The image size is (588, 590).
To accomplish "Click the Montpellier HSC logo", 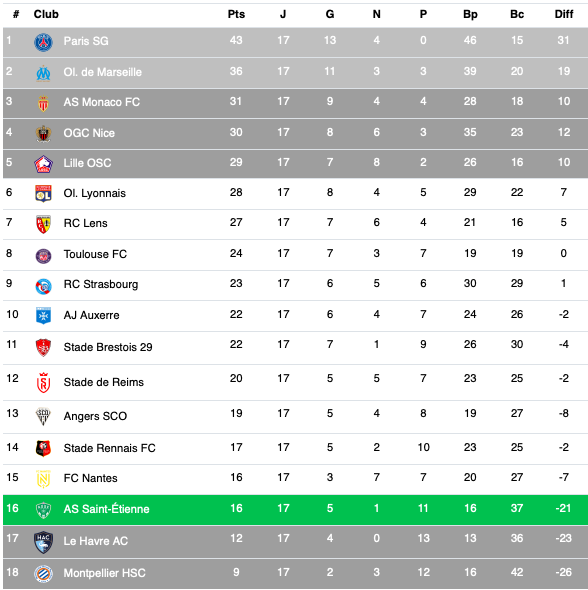I will coord(43,574).
